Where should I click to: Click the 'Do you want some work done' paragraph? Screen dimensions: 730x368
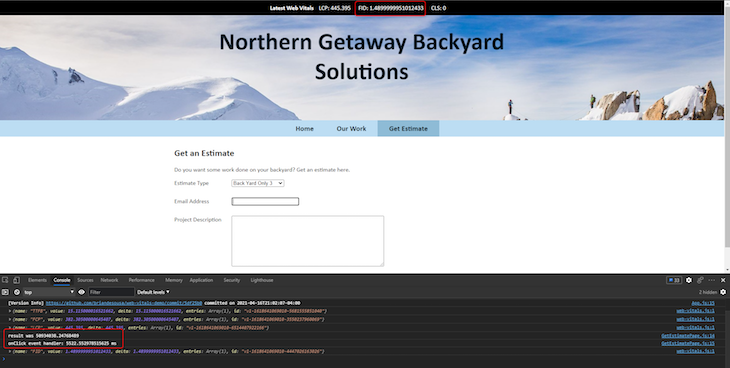pyautogui.click(x=262, y=170)
